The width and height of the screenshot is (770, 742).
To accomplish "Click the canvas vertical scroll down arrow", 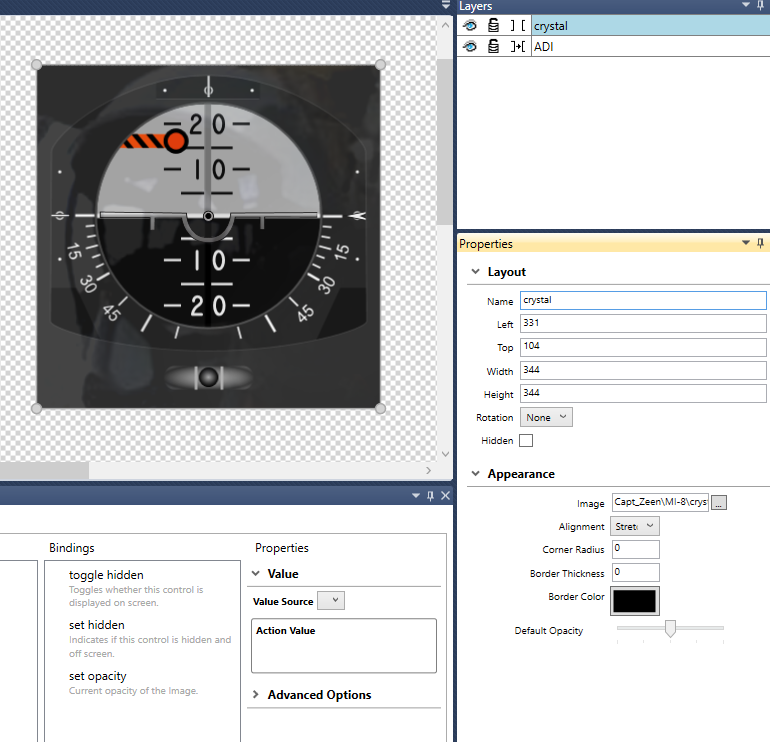I will point(445,454).
